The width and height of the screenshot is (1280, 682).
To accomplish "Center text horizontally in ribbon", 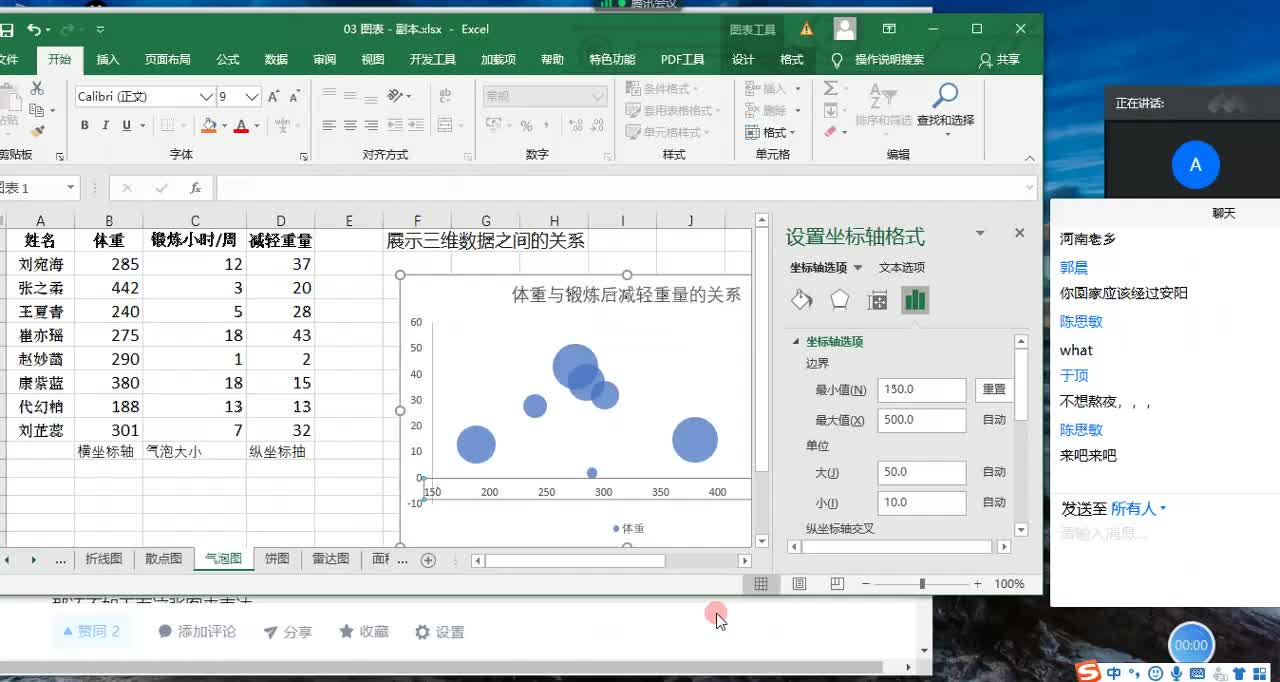I will point(350,126).
